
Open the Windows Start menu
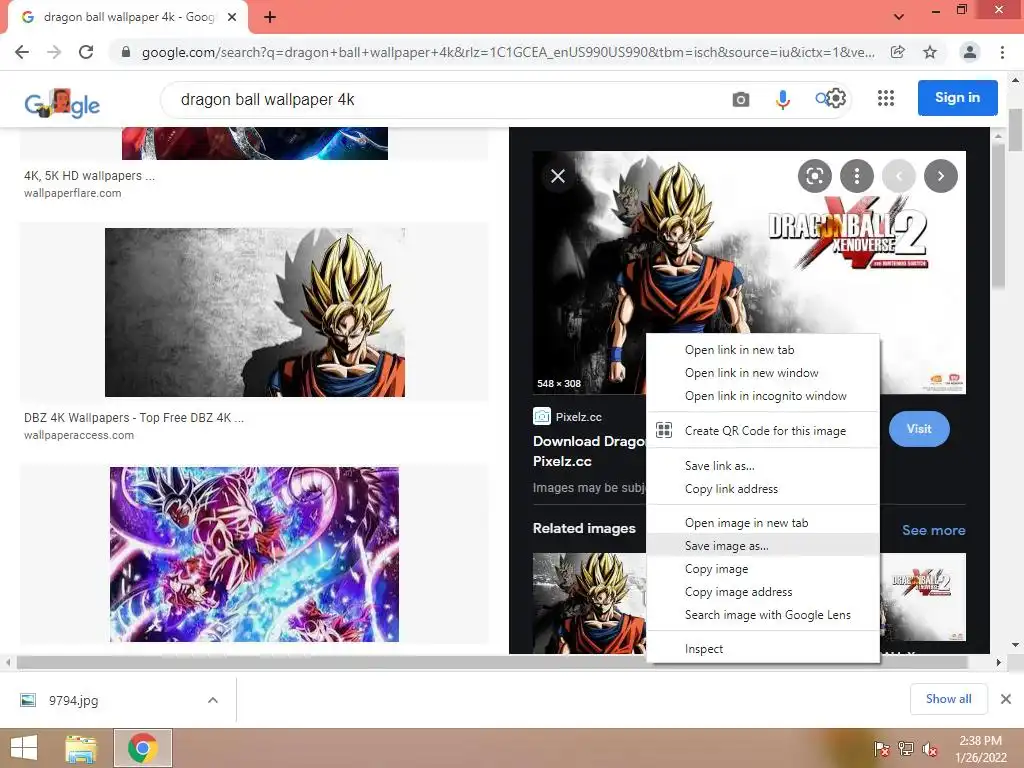(x=24, y=748)
